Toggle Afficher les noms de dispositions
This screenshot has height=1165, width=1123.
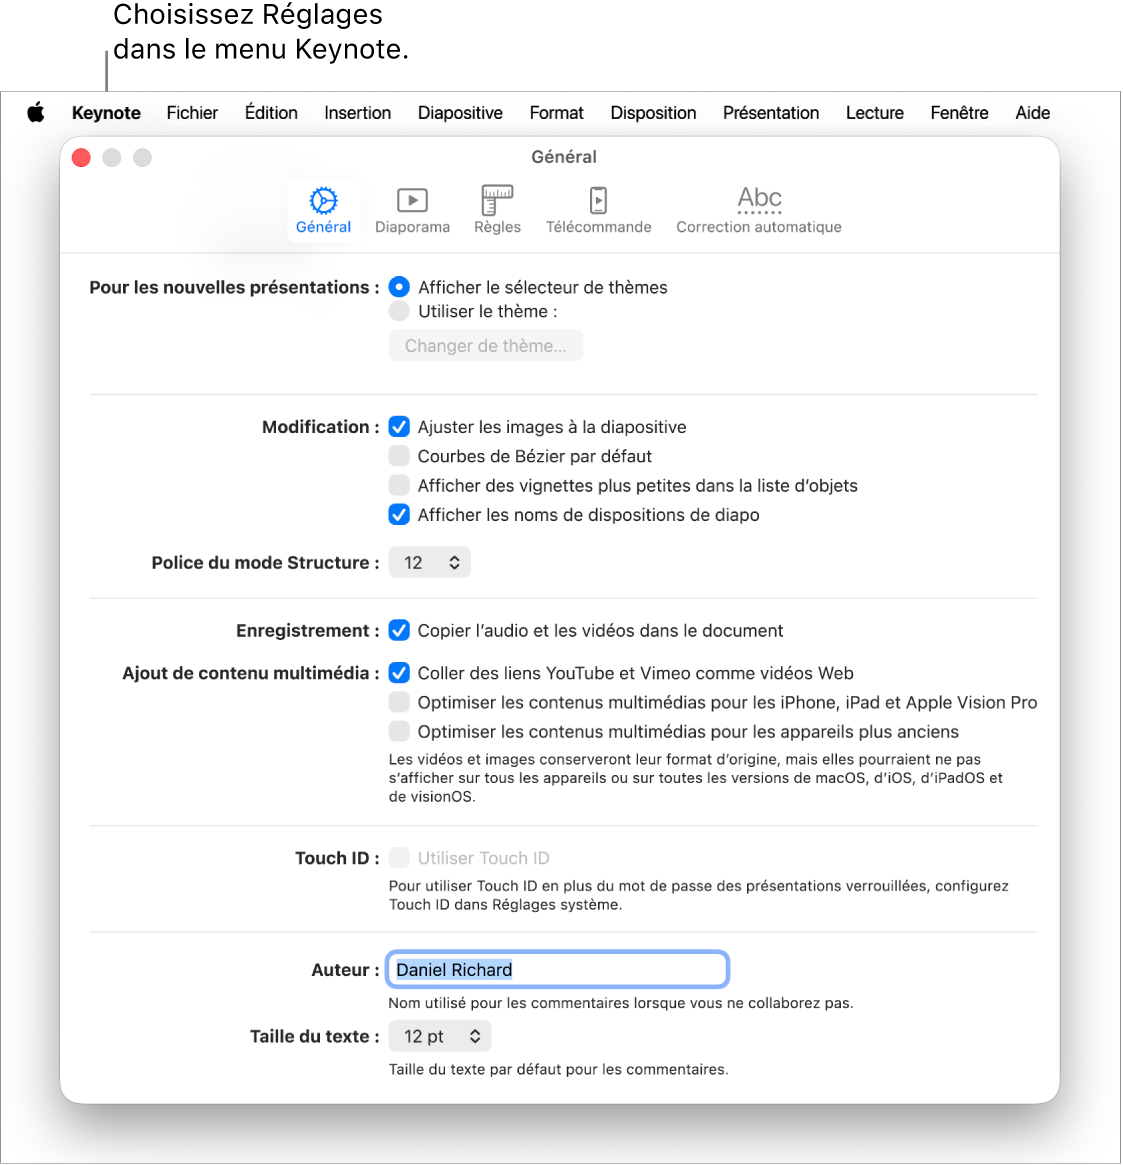[x=399, y=514]
